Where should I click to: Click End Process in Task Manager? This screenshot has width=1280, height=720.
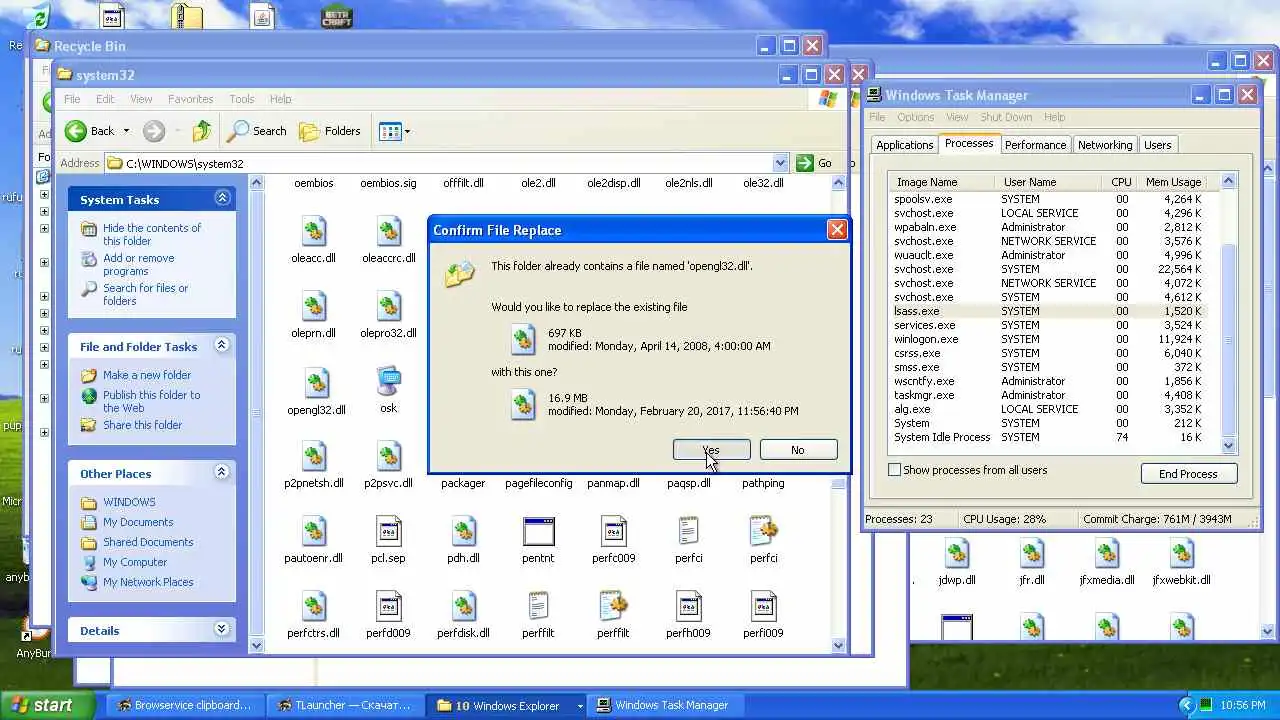pyautogui.click(x=1188, y=474)
